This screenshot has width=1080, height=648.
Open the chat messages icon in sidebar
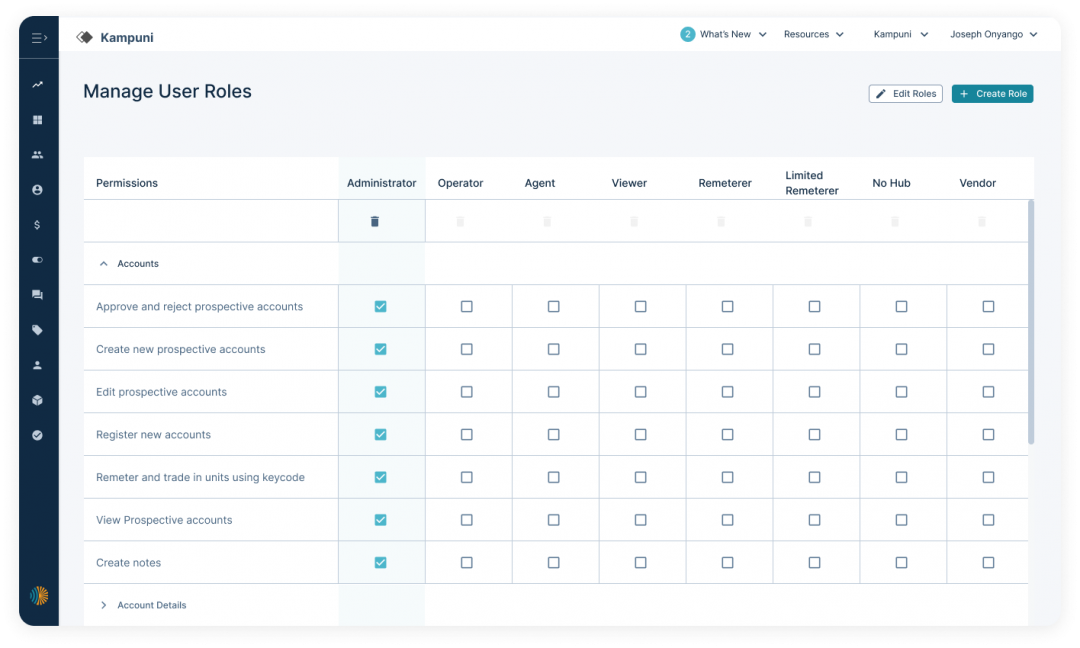pyautogui.click(x=38, y=295)
